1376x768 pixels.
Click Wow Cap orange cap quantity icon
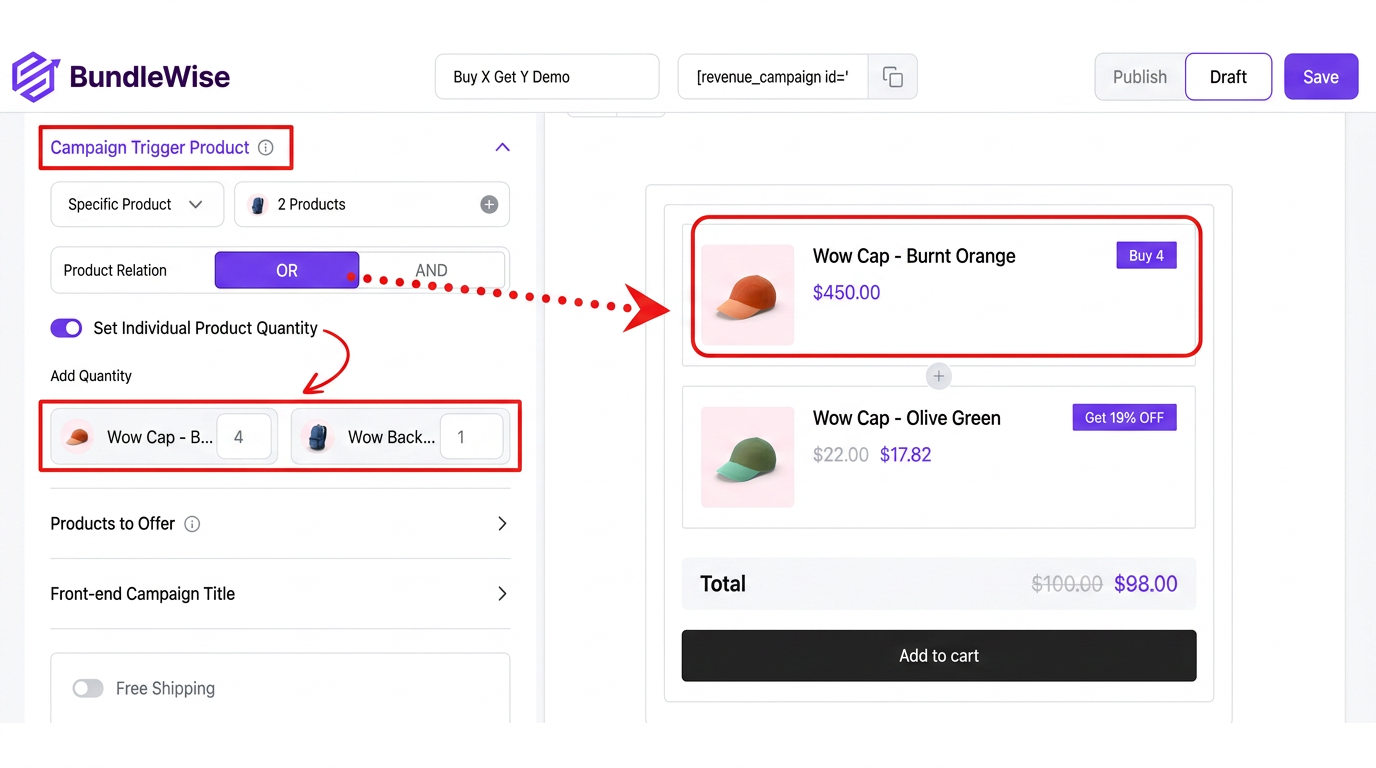[x=77, y=437]
